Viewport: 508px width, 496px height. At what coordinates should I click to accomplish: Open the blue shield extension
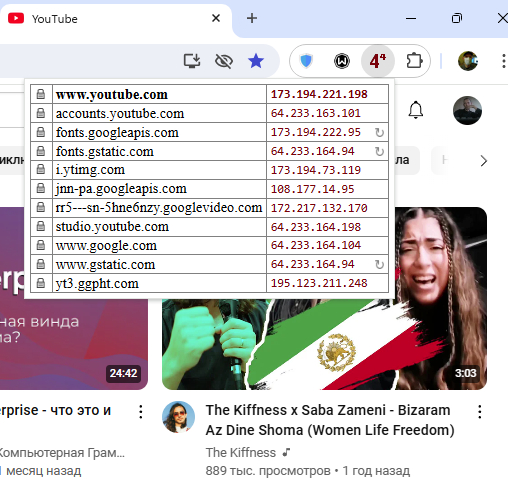point(306,61)
